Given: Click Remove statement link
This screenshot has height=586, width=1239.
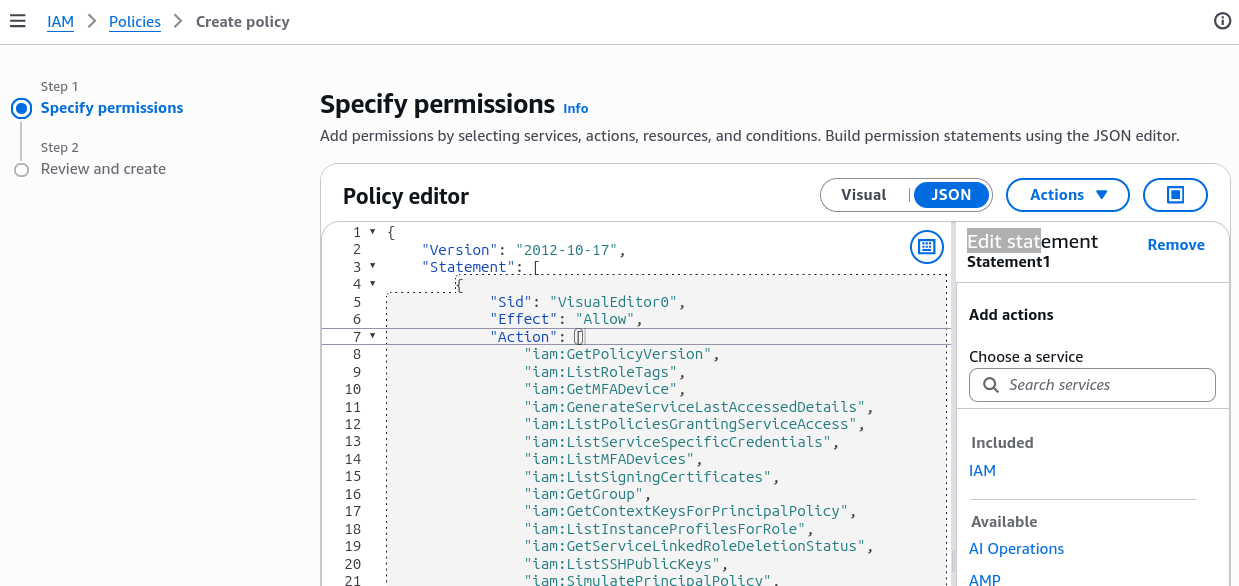Looking at the screenshot, I should 1176,245.
